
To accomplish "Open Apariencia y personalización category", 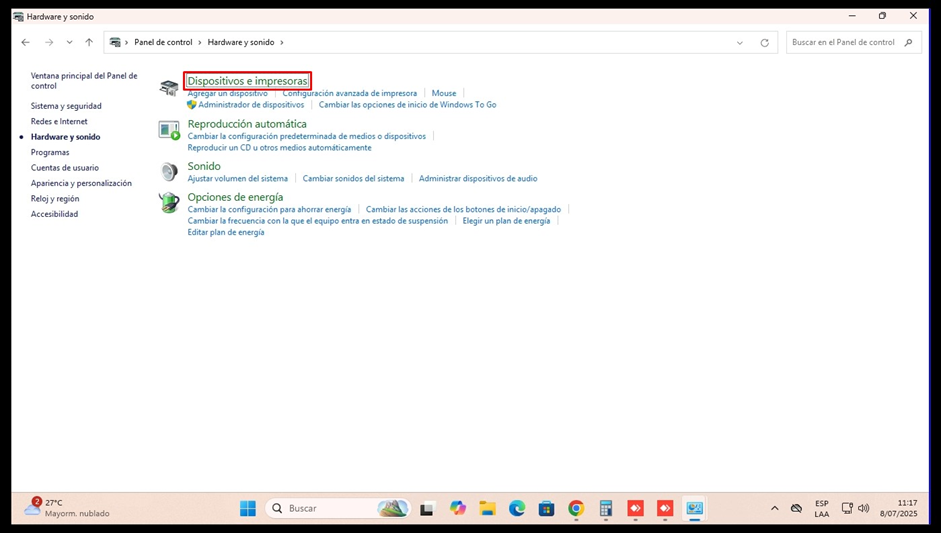I will click(81, 183).
